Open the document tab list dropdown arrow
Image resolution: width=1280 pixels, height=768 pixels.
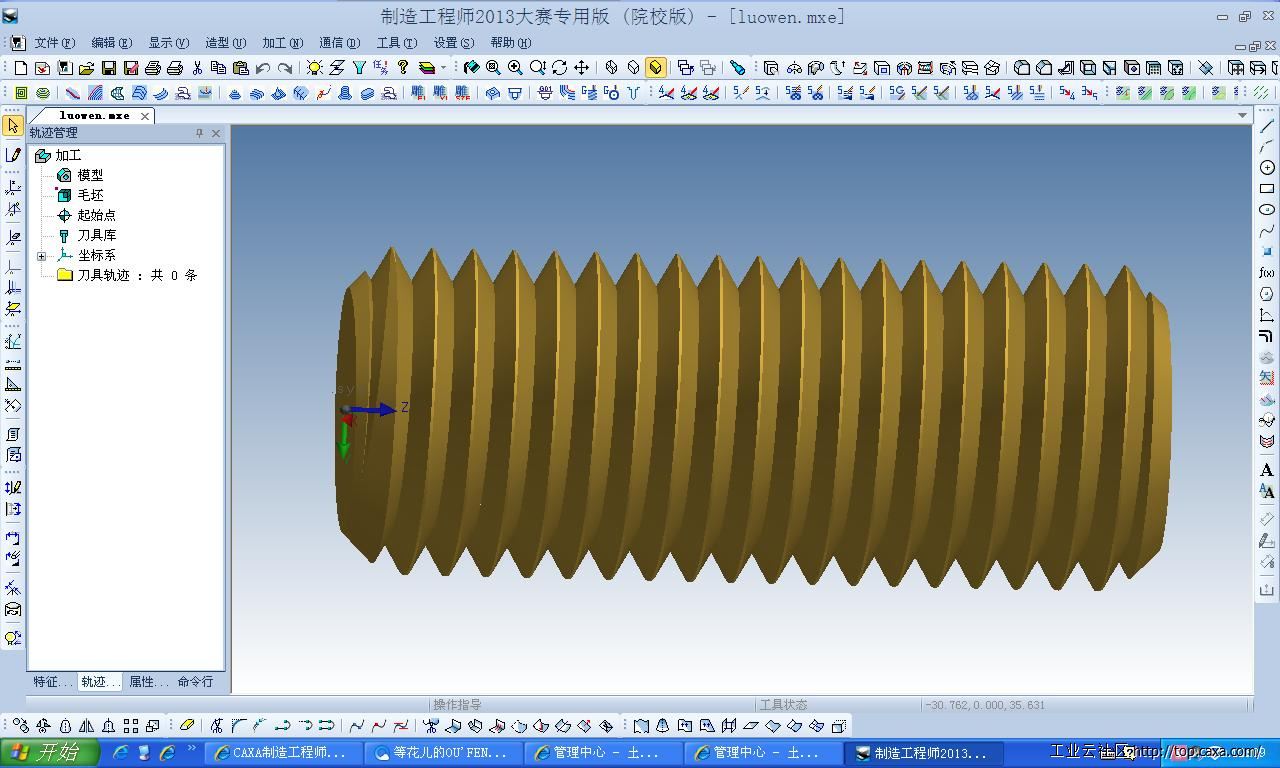point(1243,115)
